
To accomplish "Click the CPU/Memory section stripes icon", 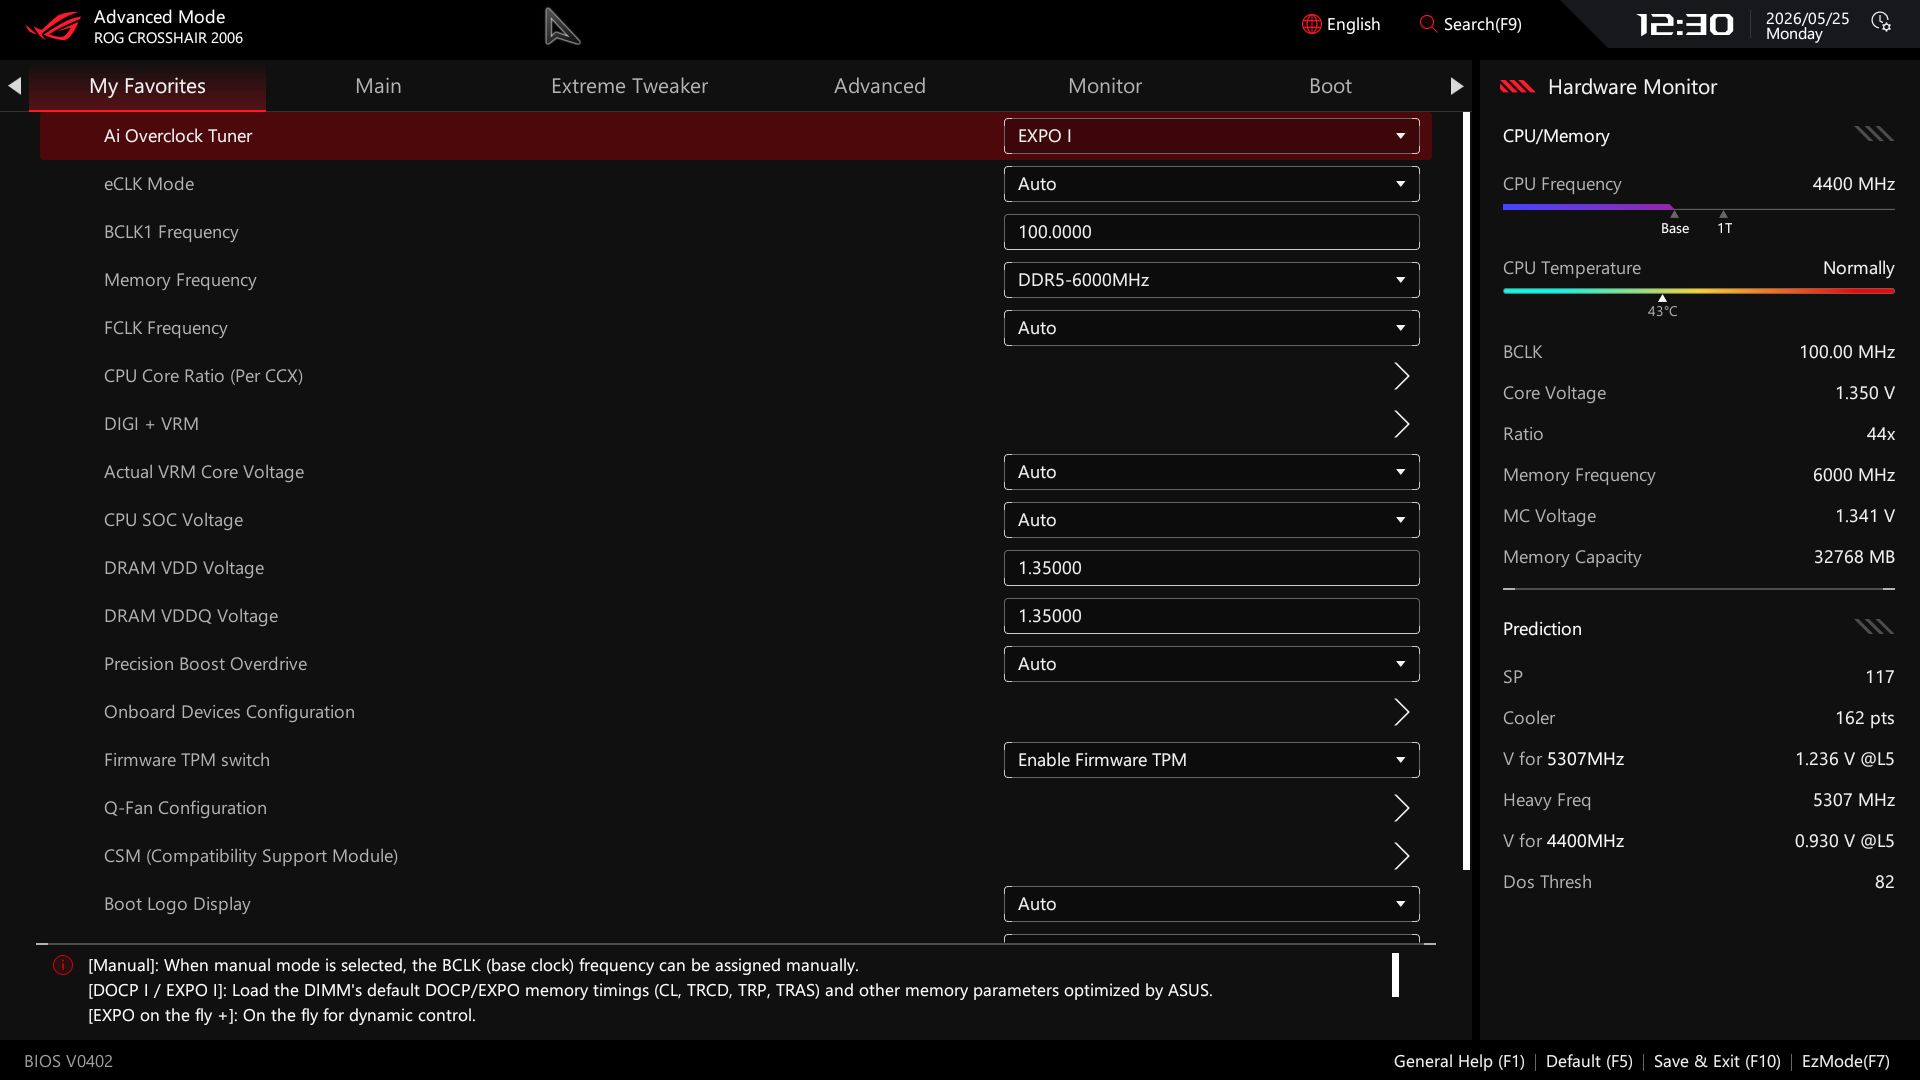I will [x=1874, y=134].
